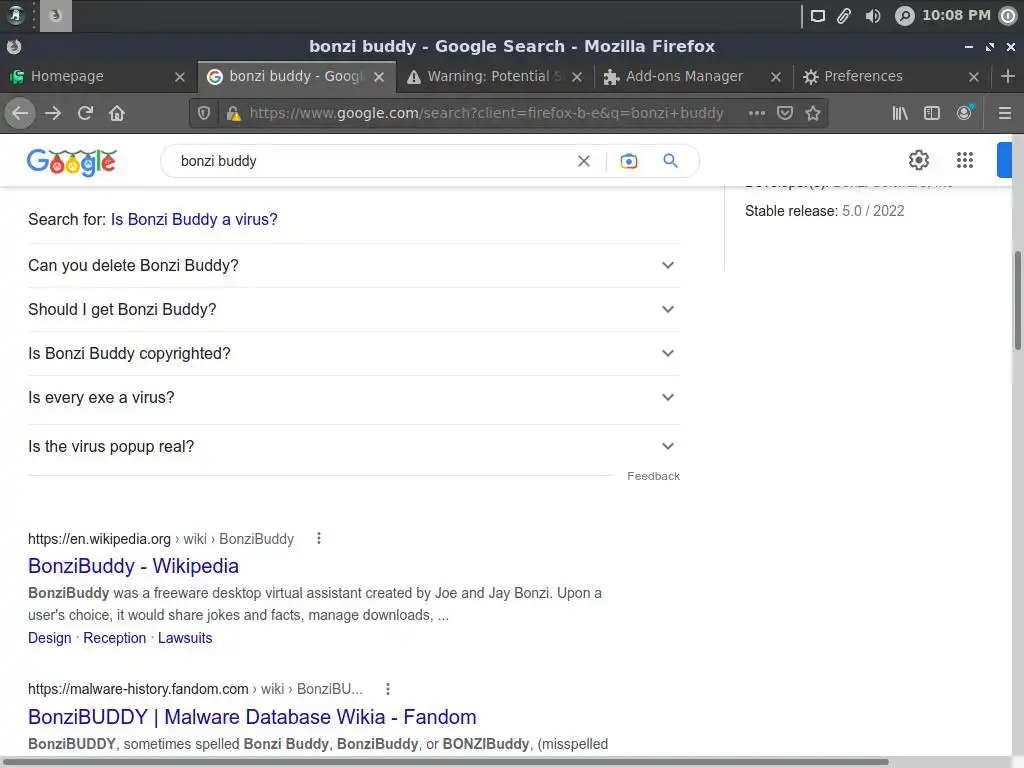
Task: Open Google quick settings gear
Action: 919,160
